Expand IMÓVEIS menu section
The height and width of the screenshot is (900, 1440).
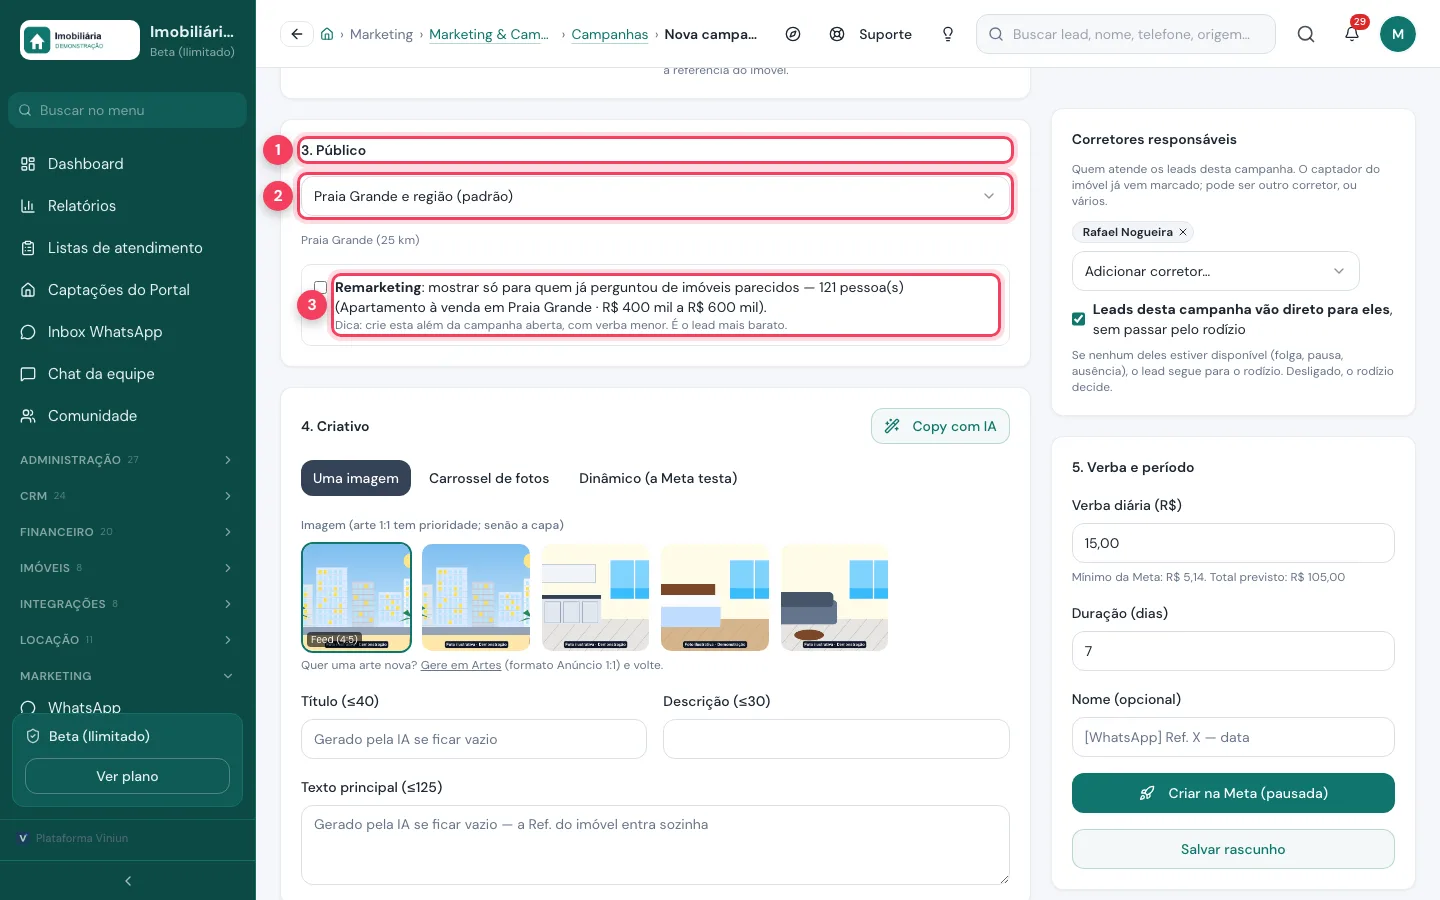(x=128, y=568)
